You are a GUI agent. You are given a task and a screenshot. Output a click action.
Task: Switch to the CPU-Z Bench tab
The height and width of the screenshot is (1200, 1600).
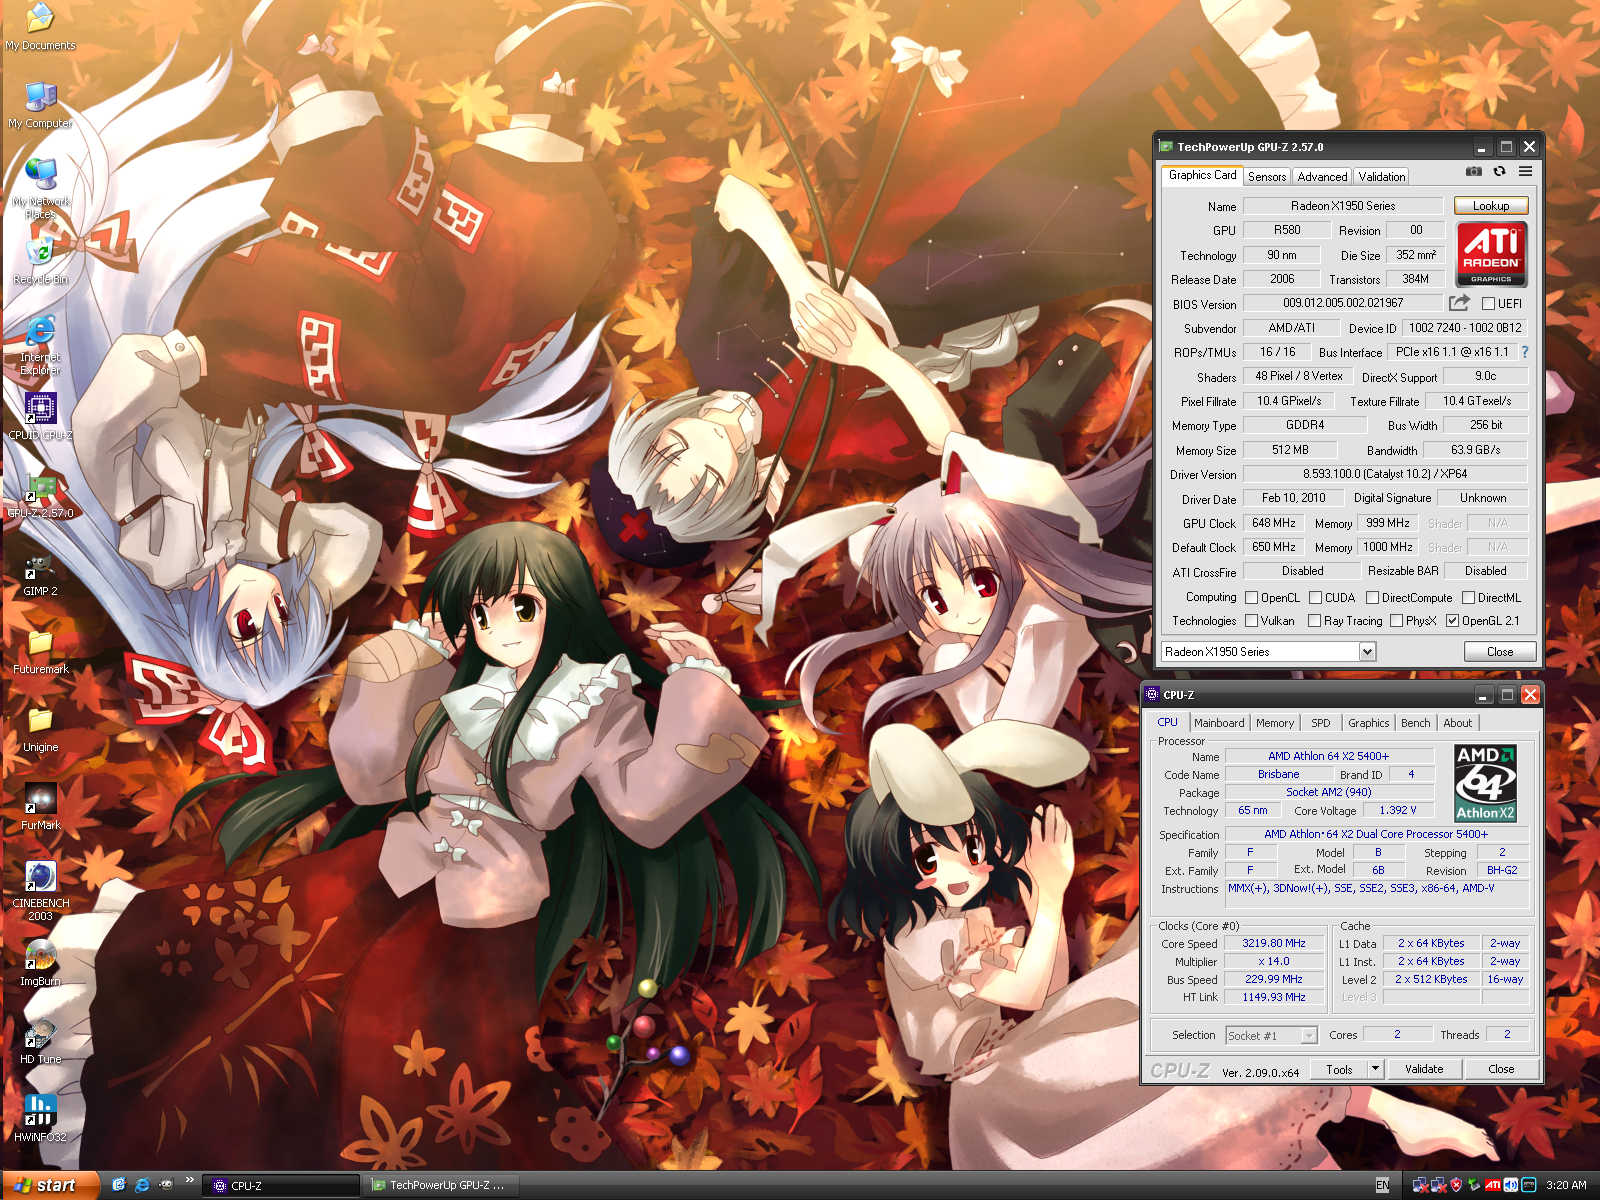[1415, 723]
